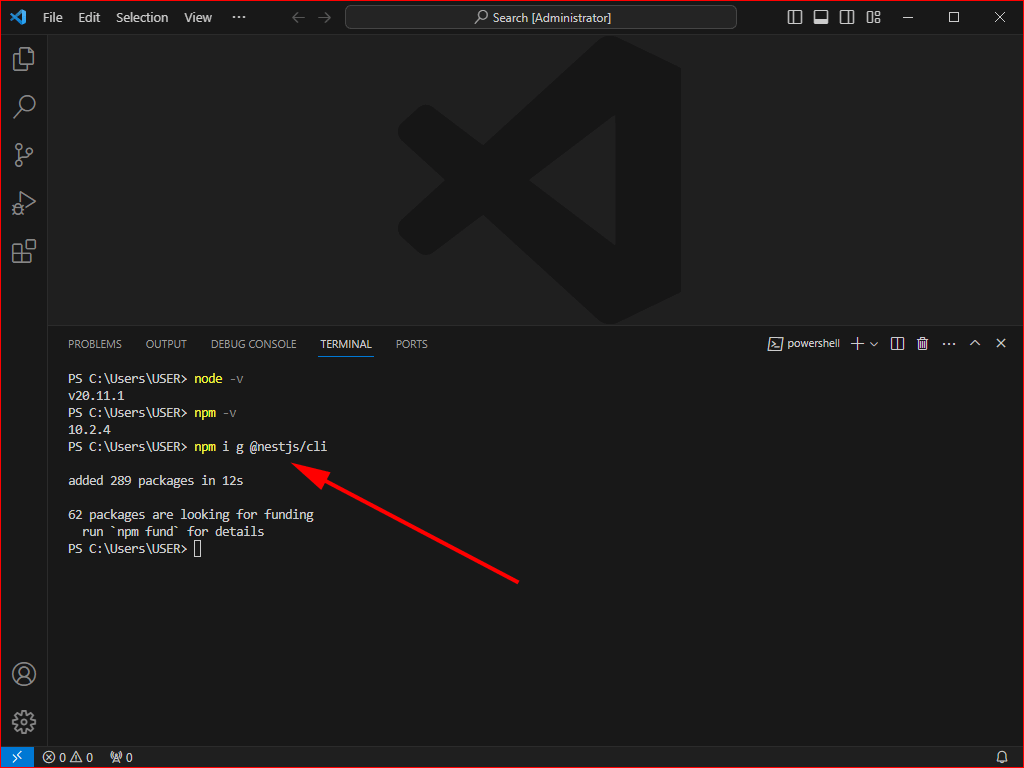The width and height of the screenshot is (1024, 768).
Task: Open the File menu
Action: (53, 18)
